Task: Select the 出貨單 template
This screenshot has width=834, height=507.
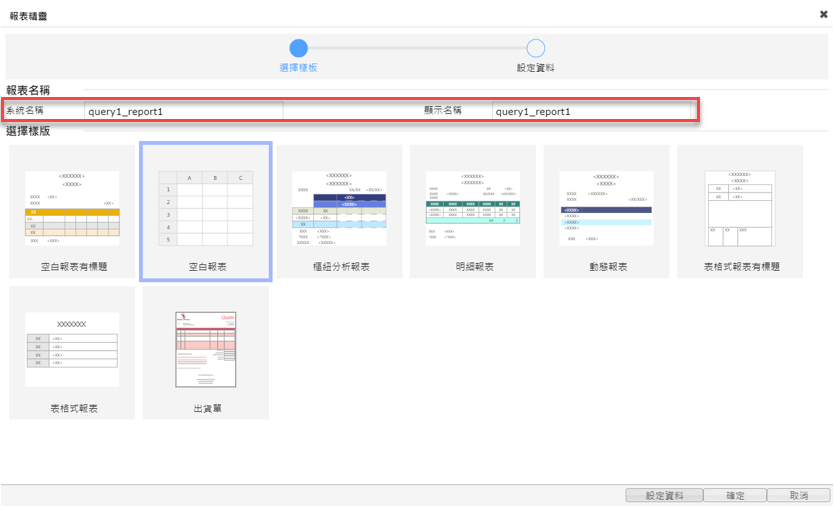Action: click(x=206, y=353)
